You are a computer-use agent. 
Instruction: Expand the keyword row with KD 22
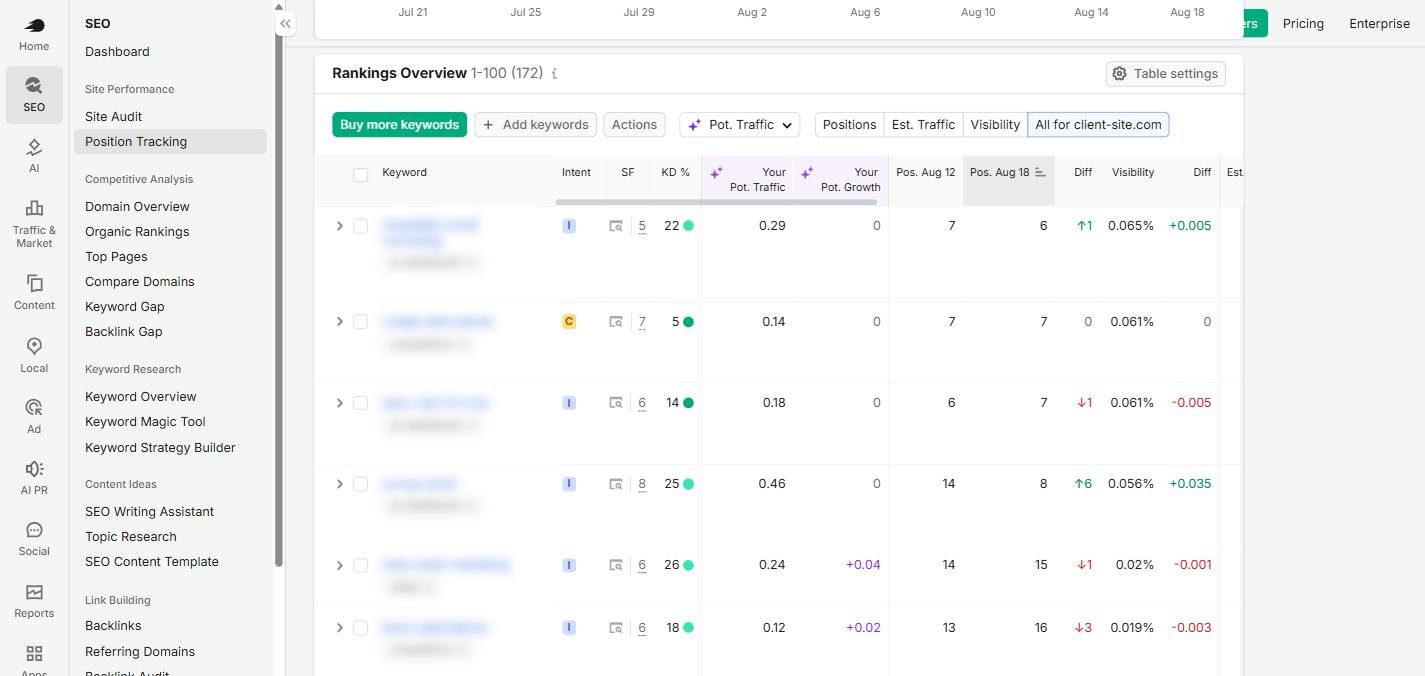tap(339, 226)
